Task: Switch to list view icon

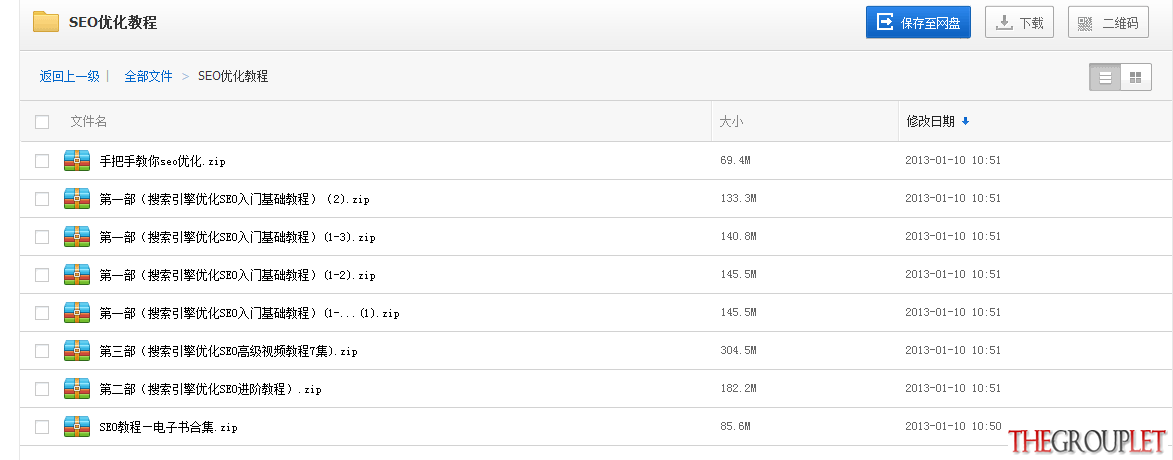Action: tap(1105, 77)
